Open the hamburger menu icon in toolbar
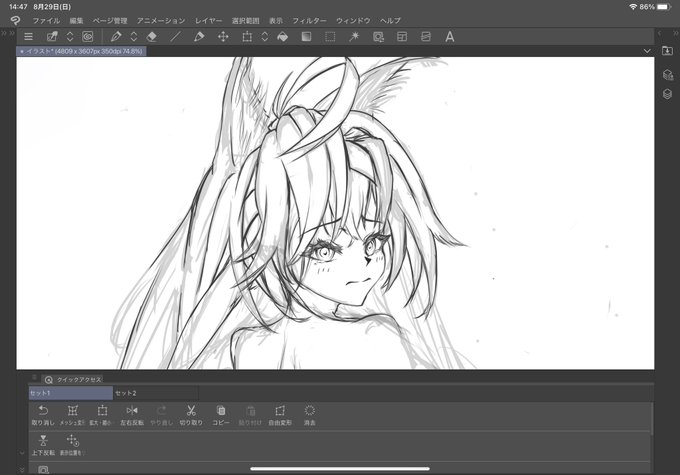680x475 pixels. pyautogui.click(x=28, y=37)
